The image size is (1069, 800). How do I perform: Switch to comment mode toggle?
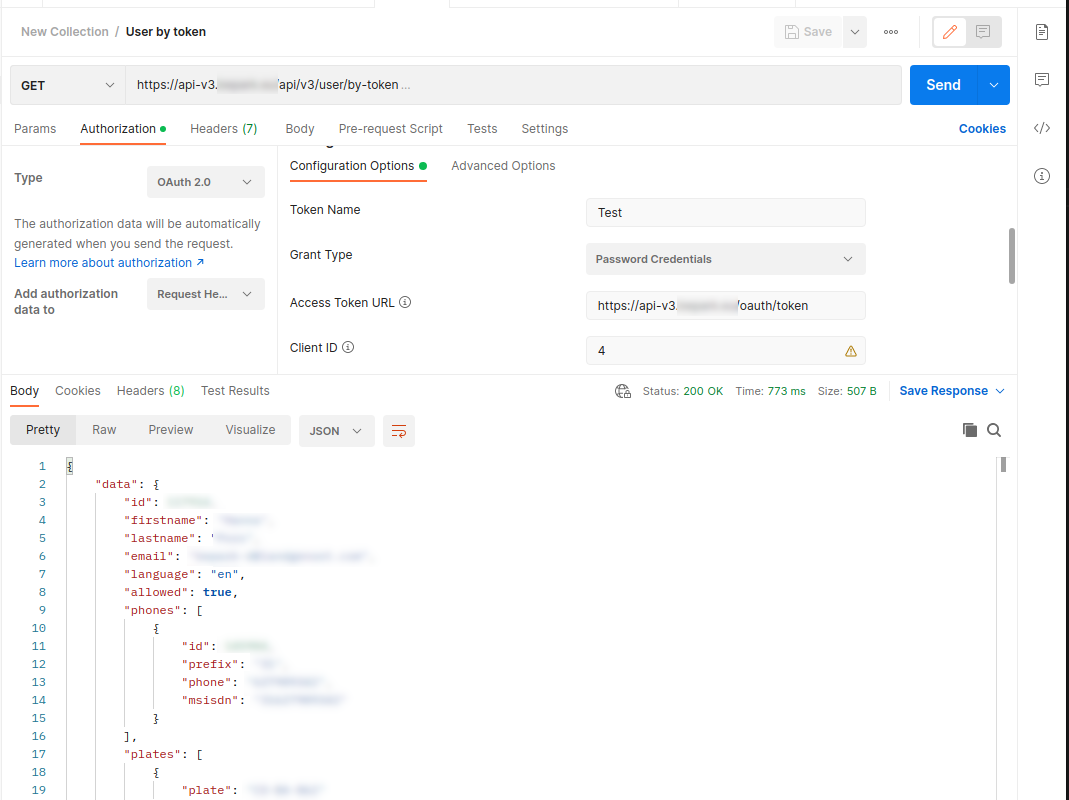(x=983, y=32)
